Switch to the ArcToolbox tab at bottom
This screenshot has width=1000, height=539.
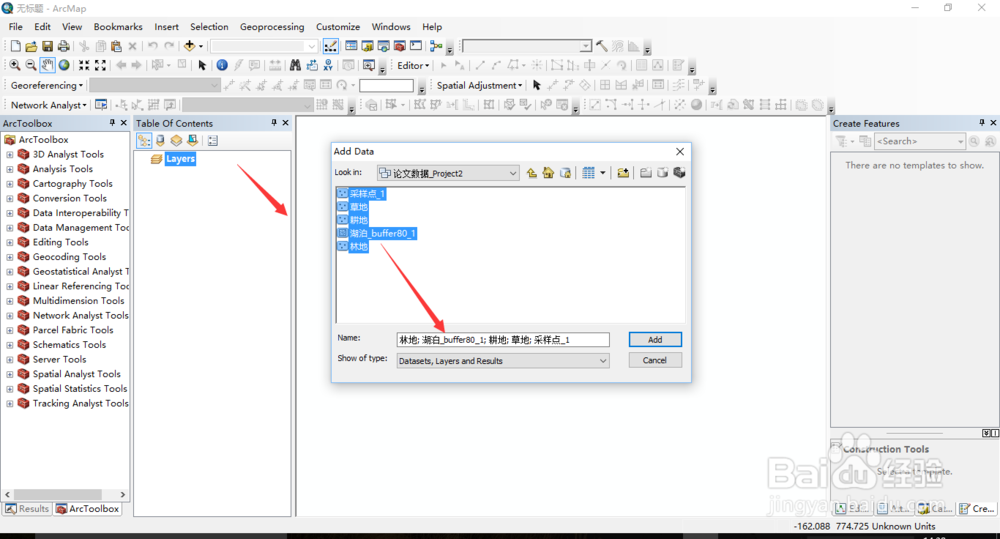[87, 509]
